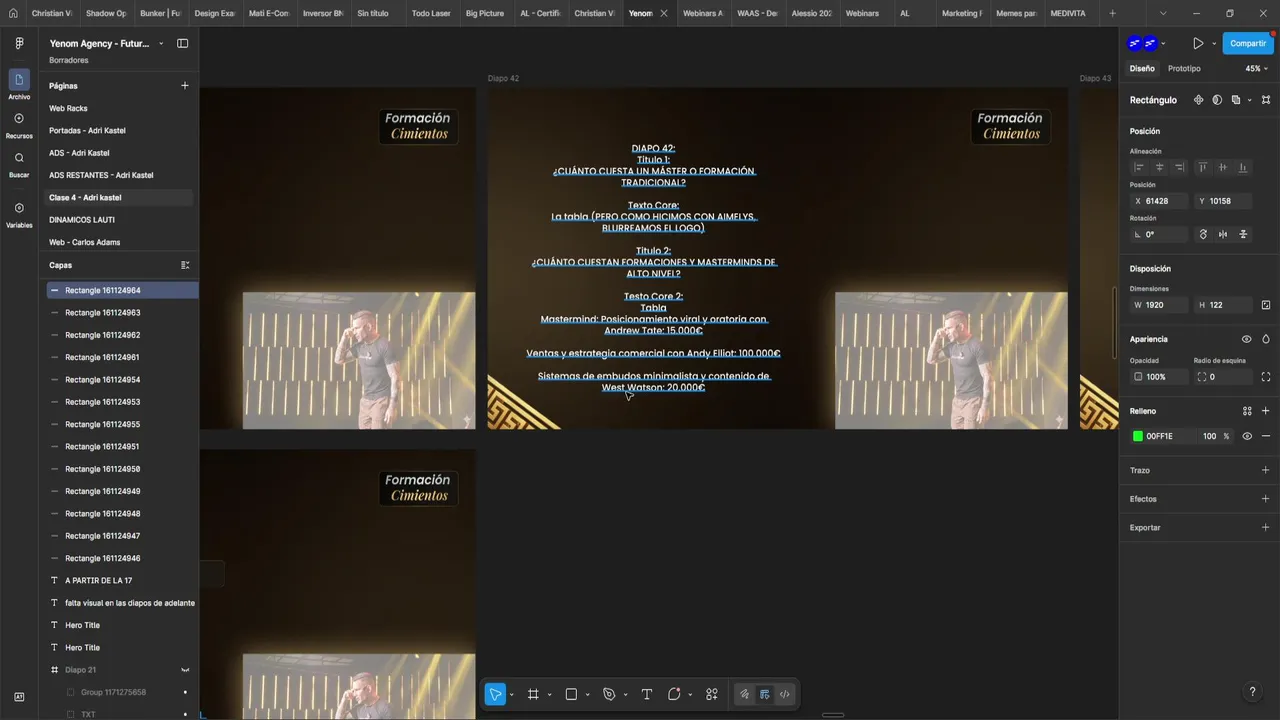Image resolution: width=1280 pixels, height=720 pixels.
Task: Remove the fill with minus button
Action: pos(1266,436)
